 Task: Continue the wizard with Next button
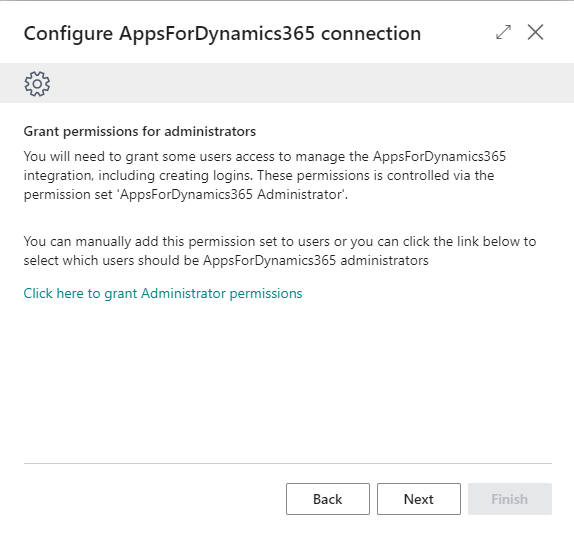click(x=419, y=499)
